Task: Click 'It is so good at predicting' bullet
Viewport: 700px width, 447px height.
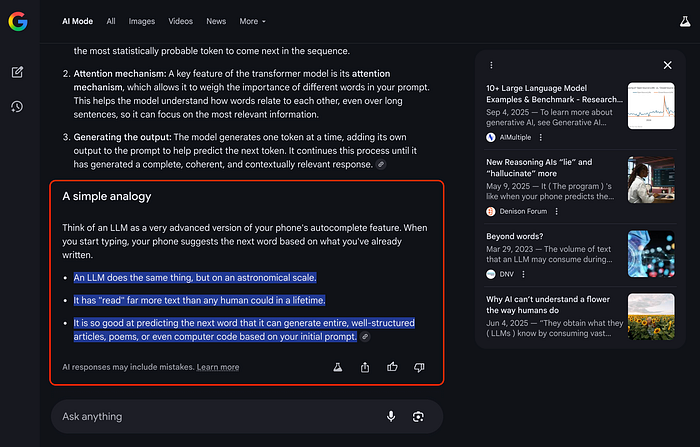Action: click(x=244, y=330)
